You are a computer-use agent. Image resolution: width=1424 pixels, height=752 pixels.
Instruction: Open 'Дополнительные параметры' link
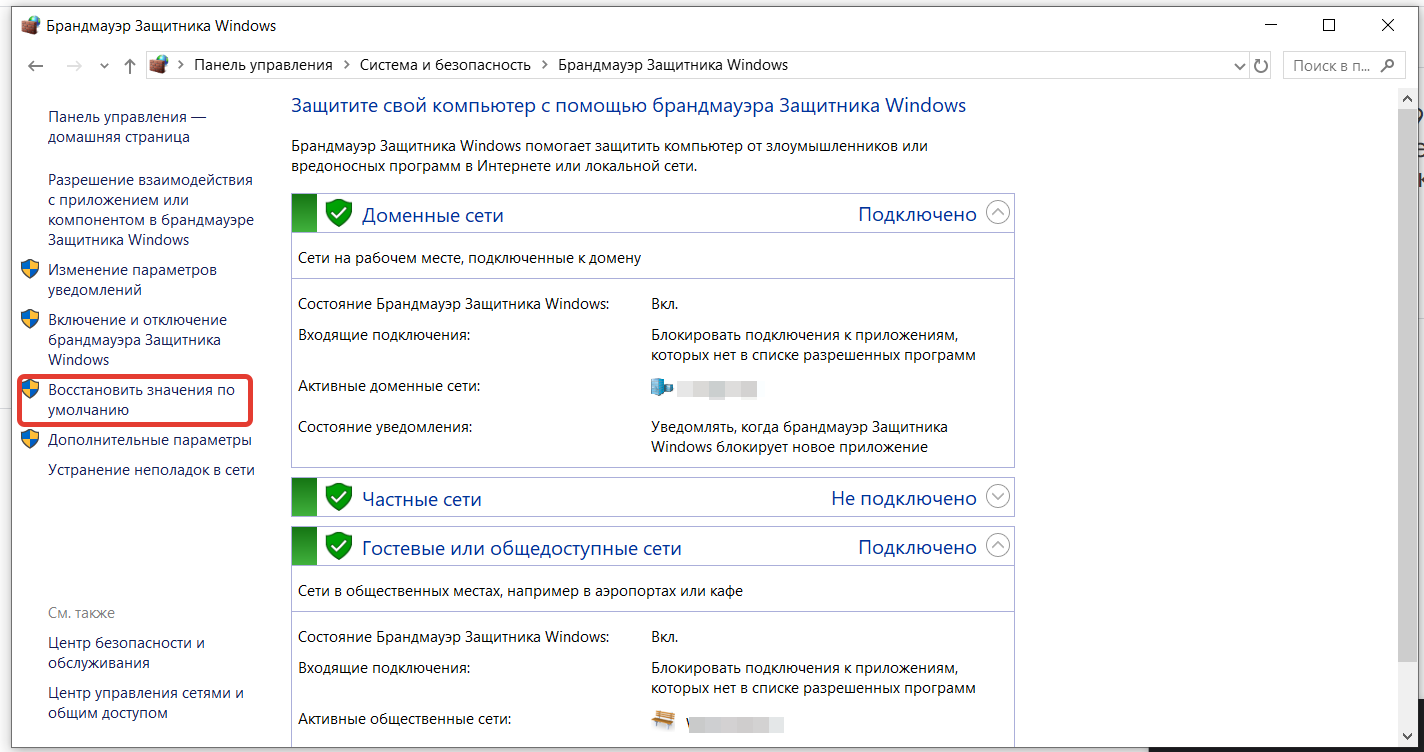(x=150, y=440)
